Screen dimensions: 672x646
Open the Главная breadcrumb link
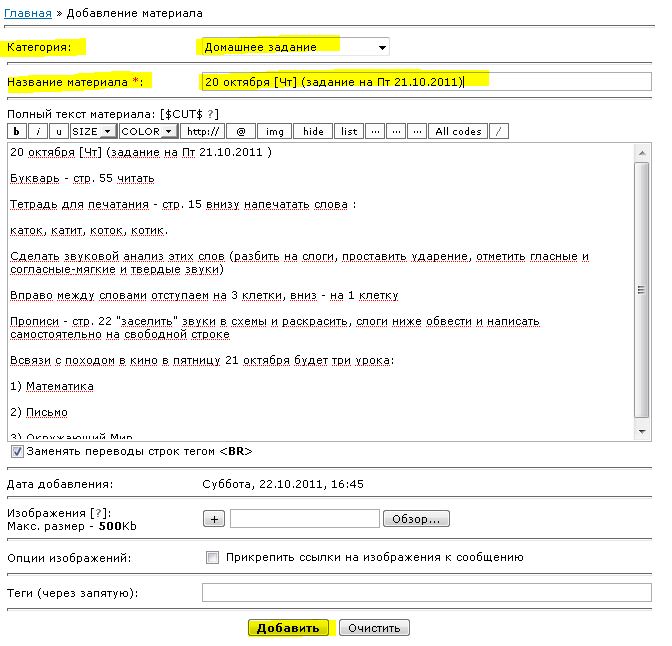28,13
